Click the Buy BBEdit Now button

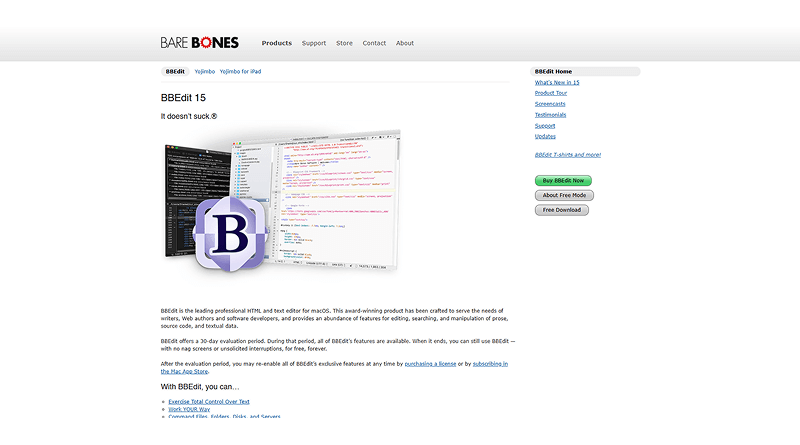pyautogui.click(x=563, y=181)
